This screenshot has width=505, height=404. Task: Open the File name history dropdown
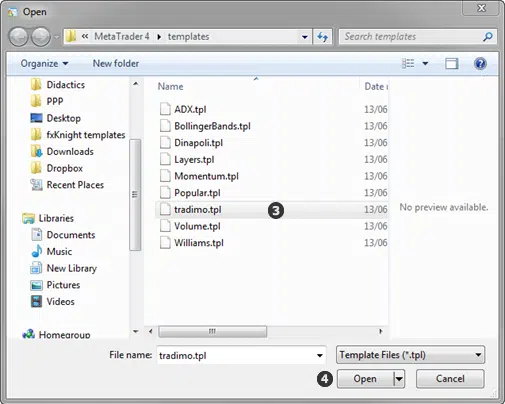point(319,355)
